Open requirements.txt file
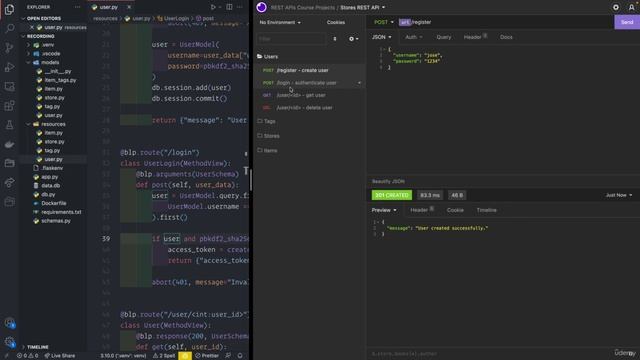 (61, 212)
